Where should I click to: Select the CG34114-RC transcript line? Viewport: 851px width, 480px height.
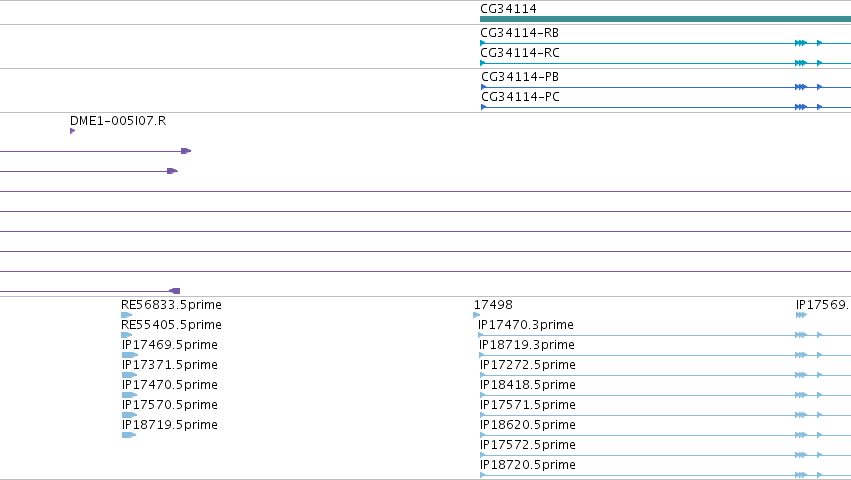665,63
